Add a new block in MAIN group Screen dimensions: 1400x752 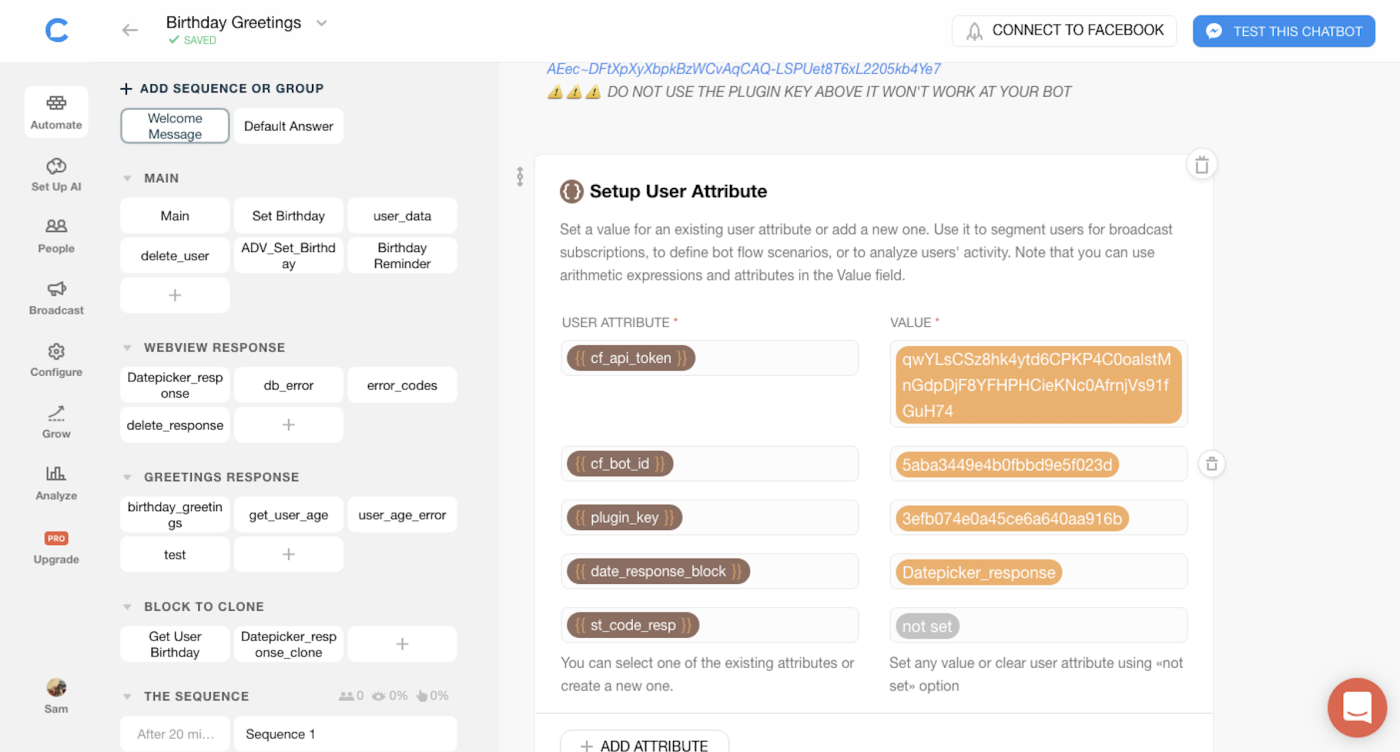[175, 295]
